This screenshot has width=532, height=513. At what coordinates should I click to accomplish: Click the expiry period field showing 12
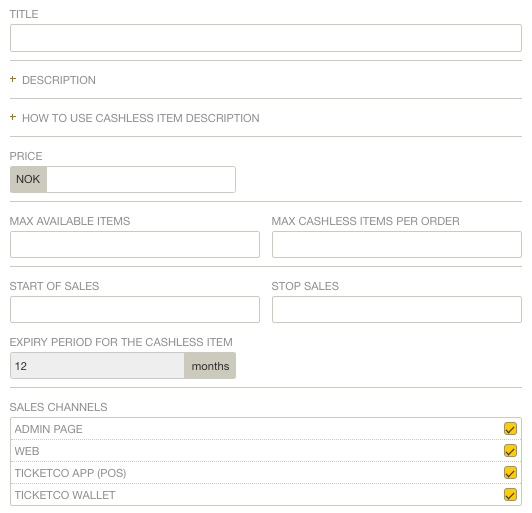[97, 366]
